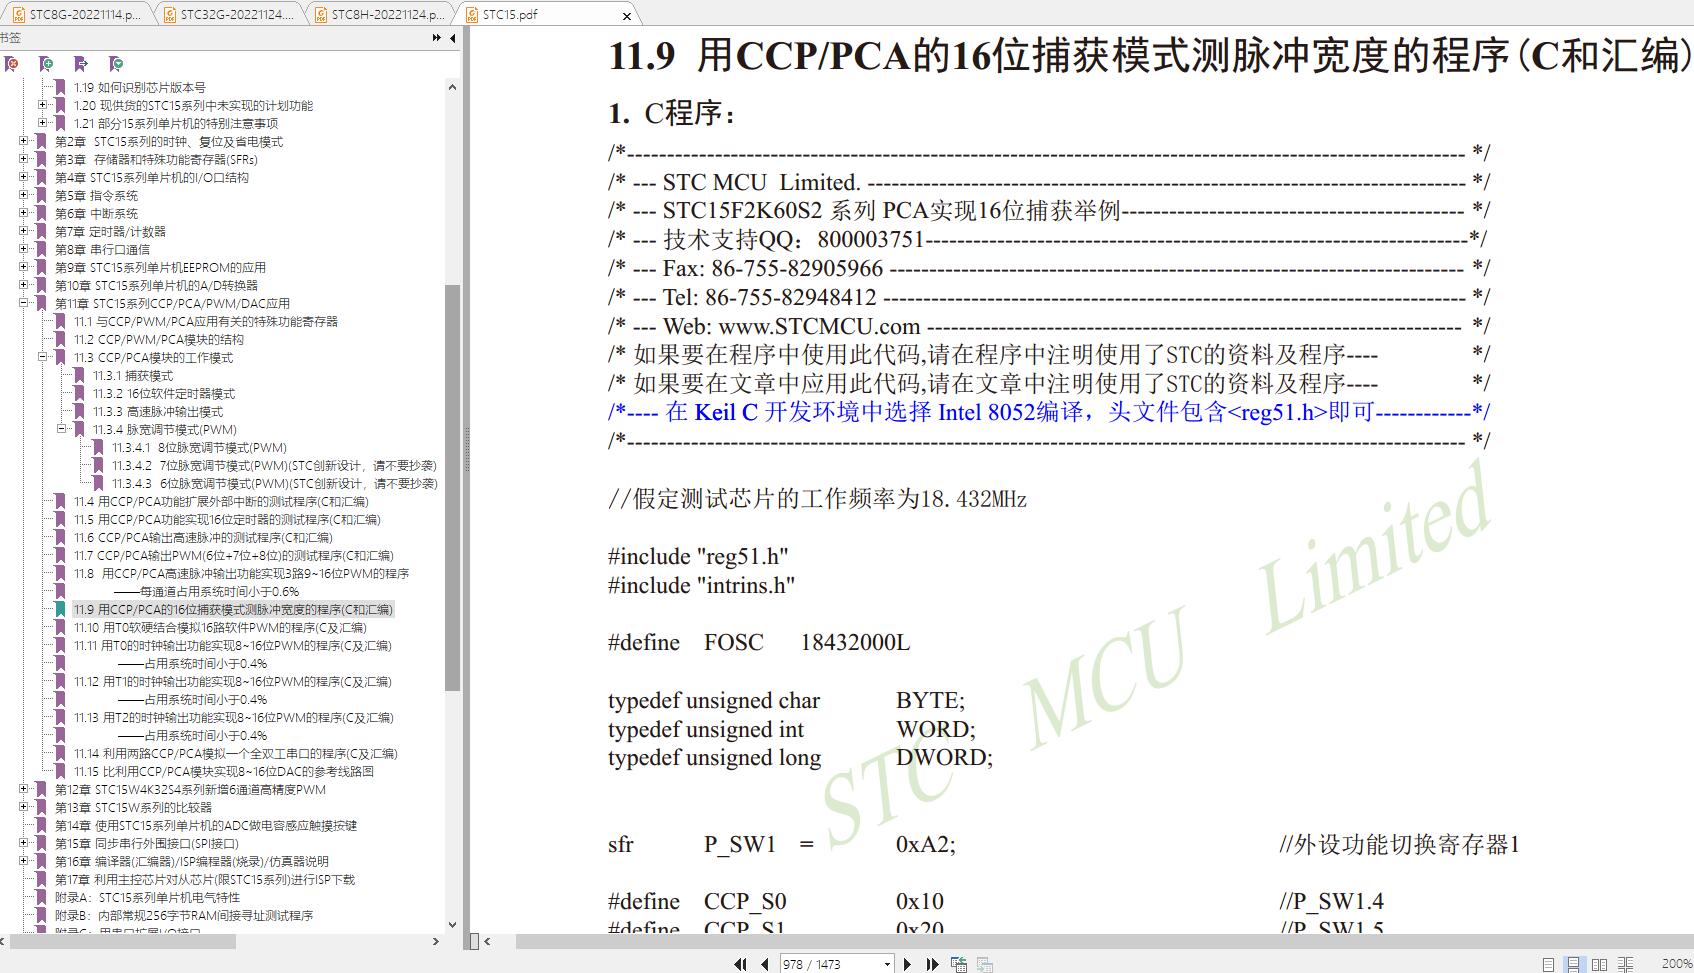
Task: Go to bookmark 11.7 CCP/PCA输出PWM
Action: tap(233, 556)
